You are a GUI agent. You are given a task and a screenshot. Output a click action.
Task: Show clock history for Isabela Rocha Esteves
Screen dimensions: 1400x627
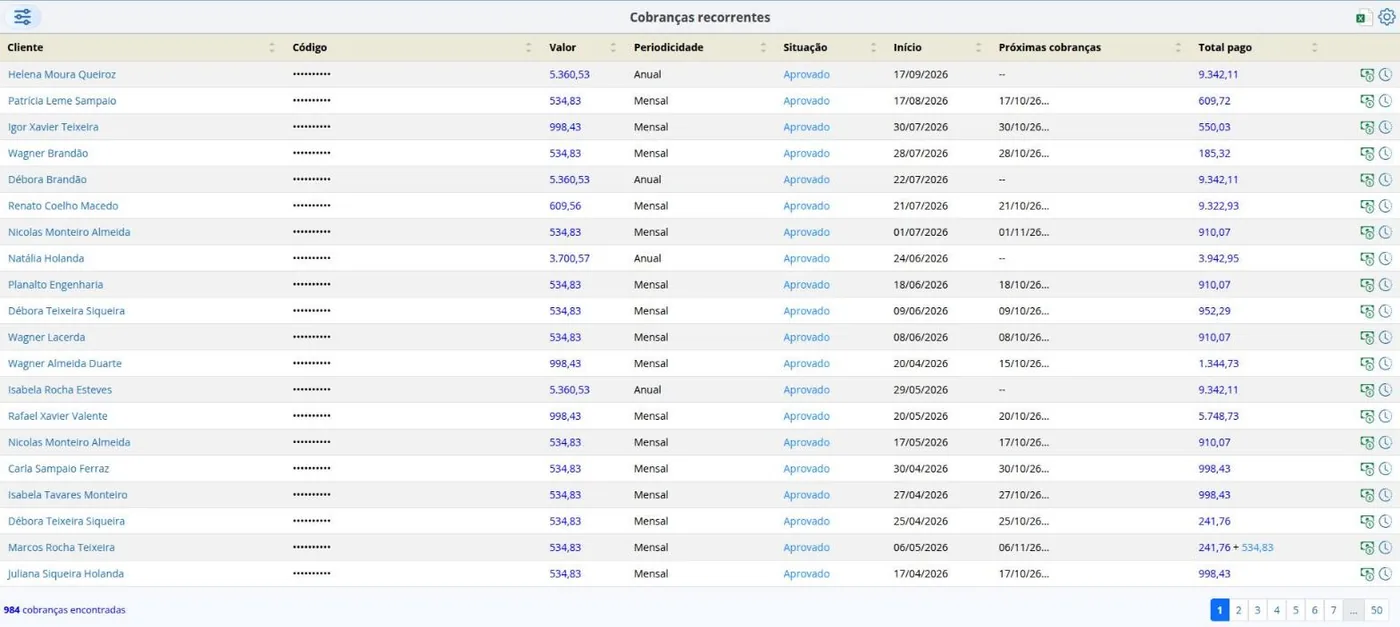pyautogui.click(x=1385, y=390)
